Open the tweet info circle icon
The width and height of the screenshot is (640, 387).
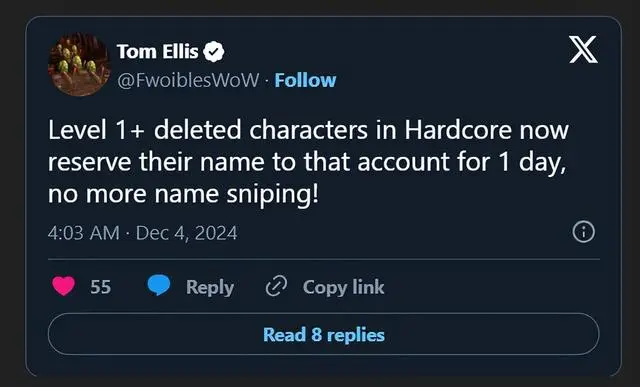[x=584, y=232]
